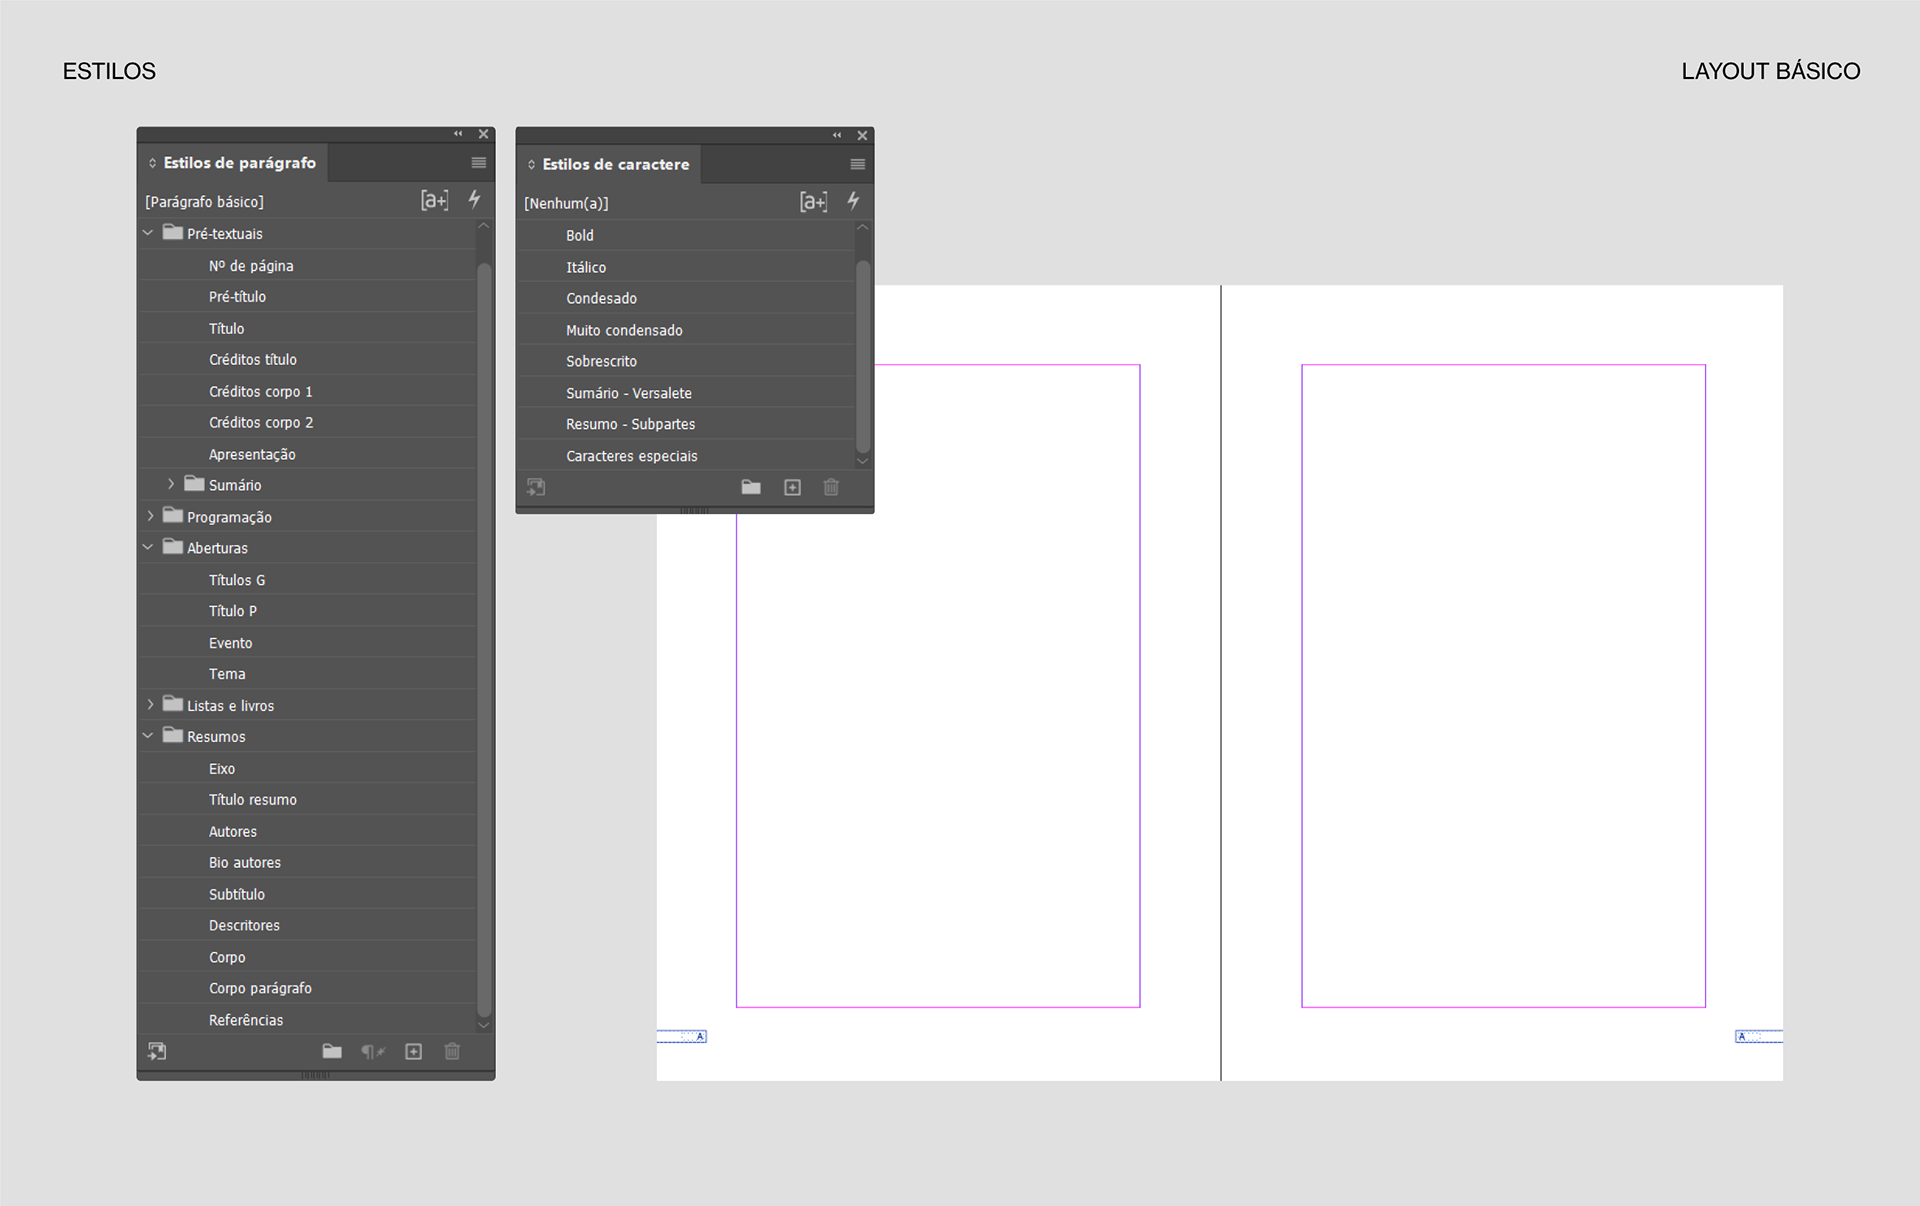Click quick apply lightning icon in Paragraph Styles
Screen dimensions: 1920x1206
point(475,199)
